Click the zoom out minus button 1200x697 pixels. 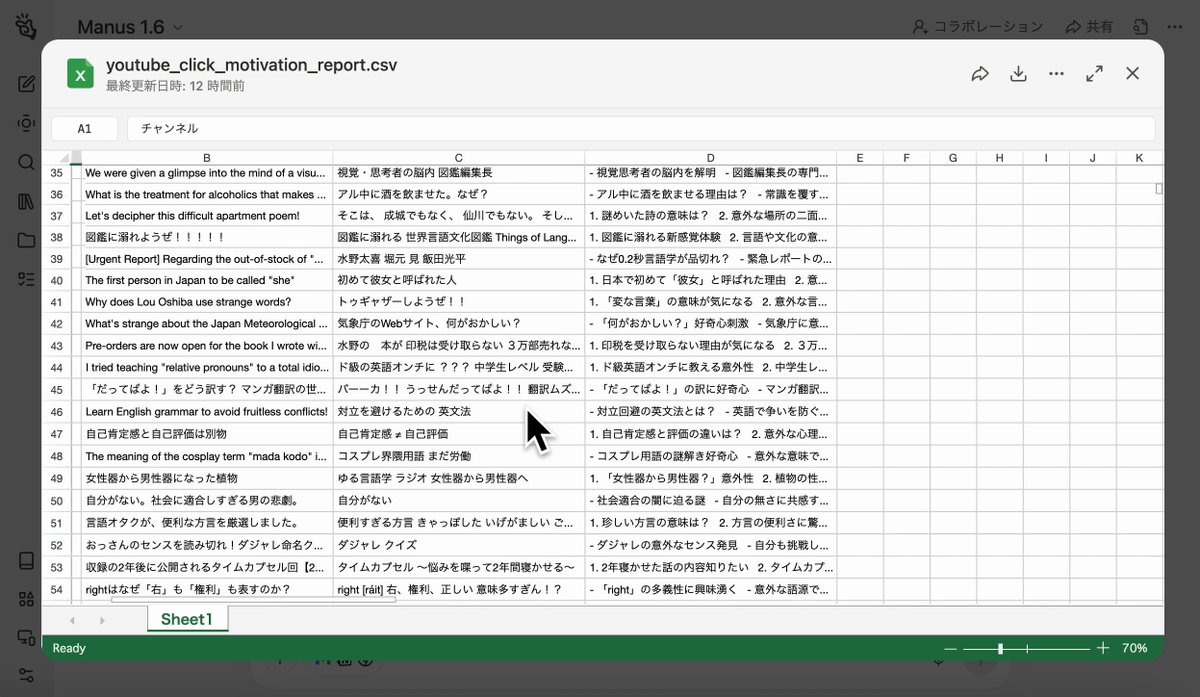[x=950, y=648]
